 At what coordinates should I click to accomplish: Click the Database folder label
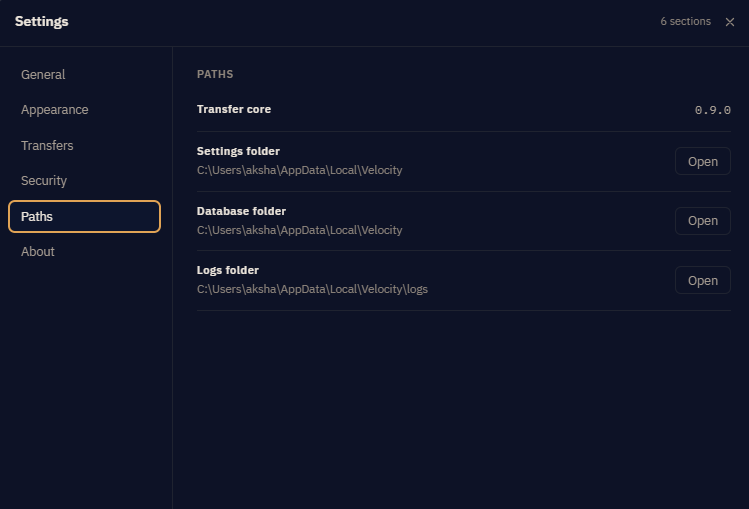pos(241,211)
